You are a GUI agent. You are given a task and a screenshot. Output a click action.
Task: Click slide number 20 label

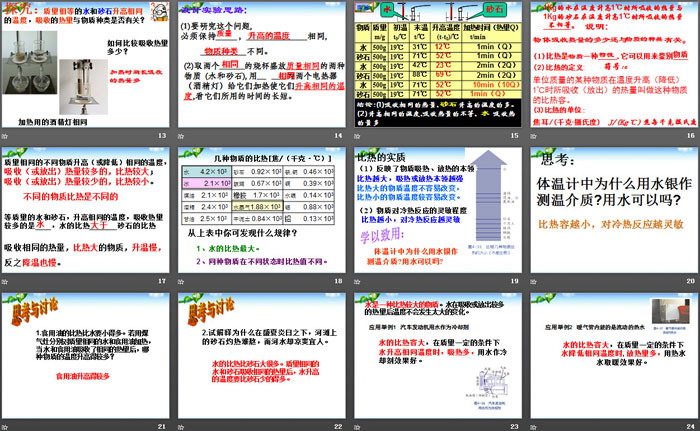tap(691, 281)
